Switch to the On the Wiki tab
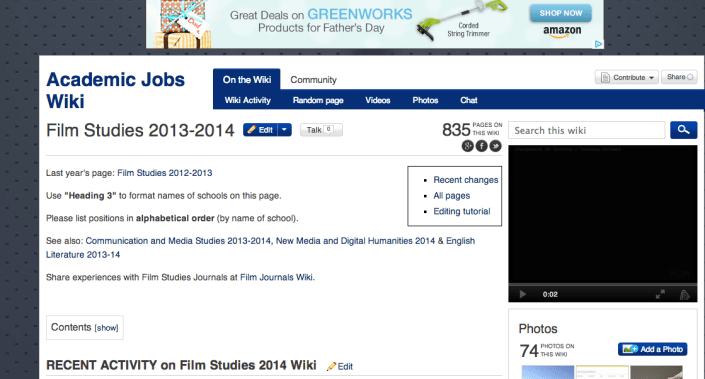 pyautogui.click(x=247, y=80)
